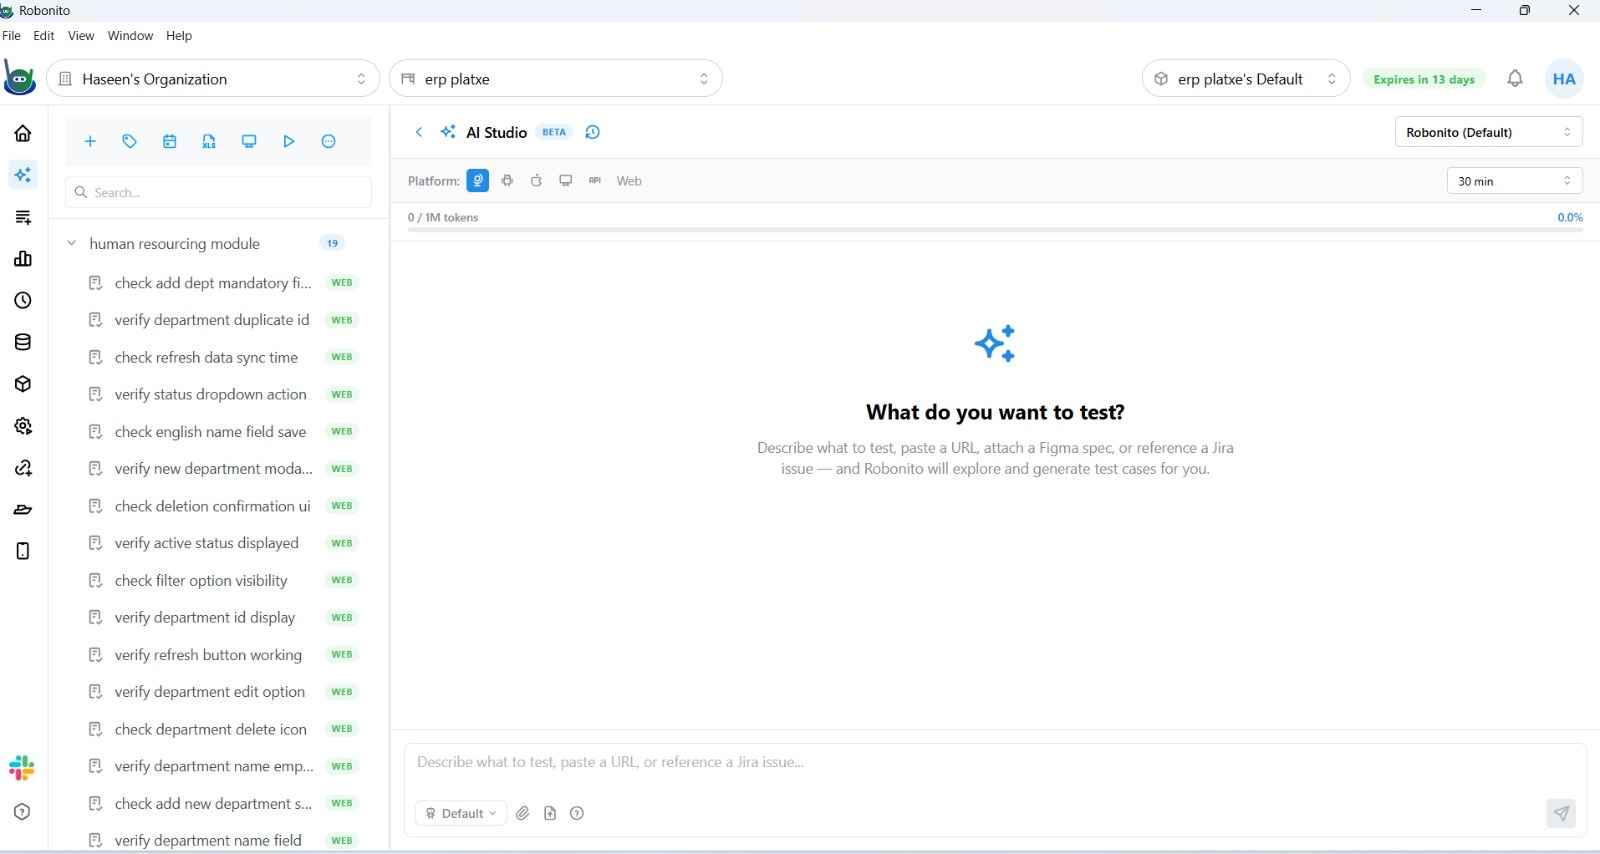Click the XLS export toolbar icon
This screenshot has height=854, width=1600.
(209, 141)
